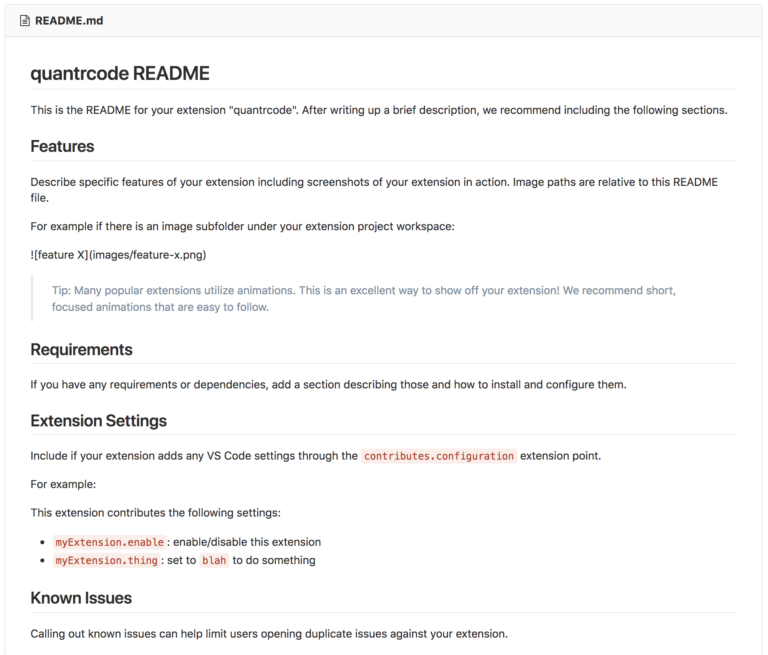768x655 pixels.
Task: Select the Features section heading
Action: coord(62,146)
